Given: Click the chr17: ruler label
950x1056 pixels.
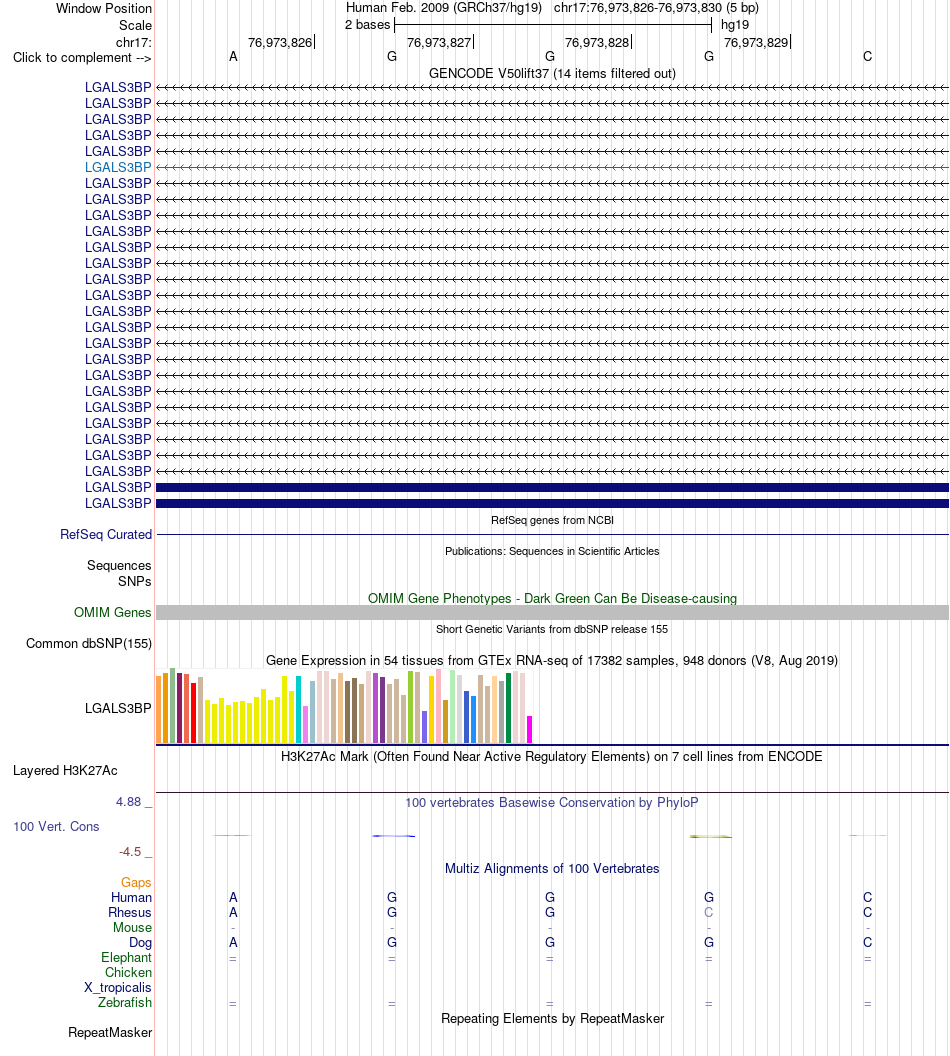Looking at the screenshot, I should 133,42.
